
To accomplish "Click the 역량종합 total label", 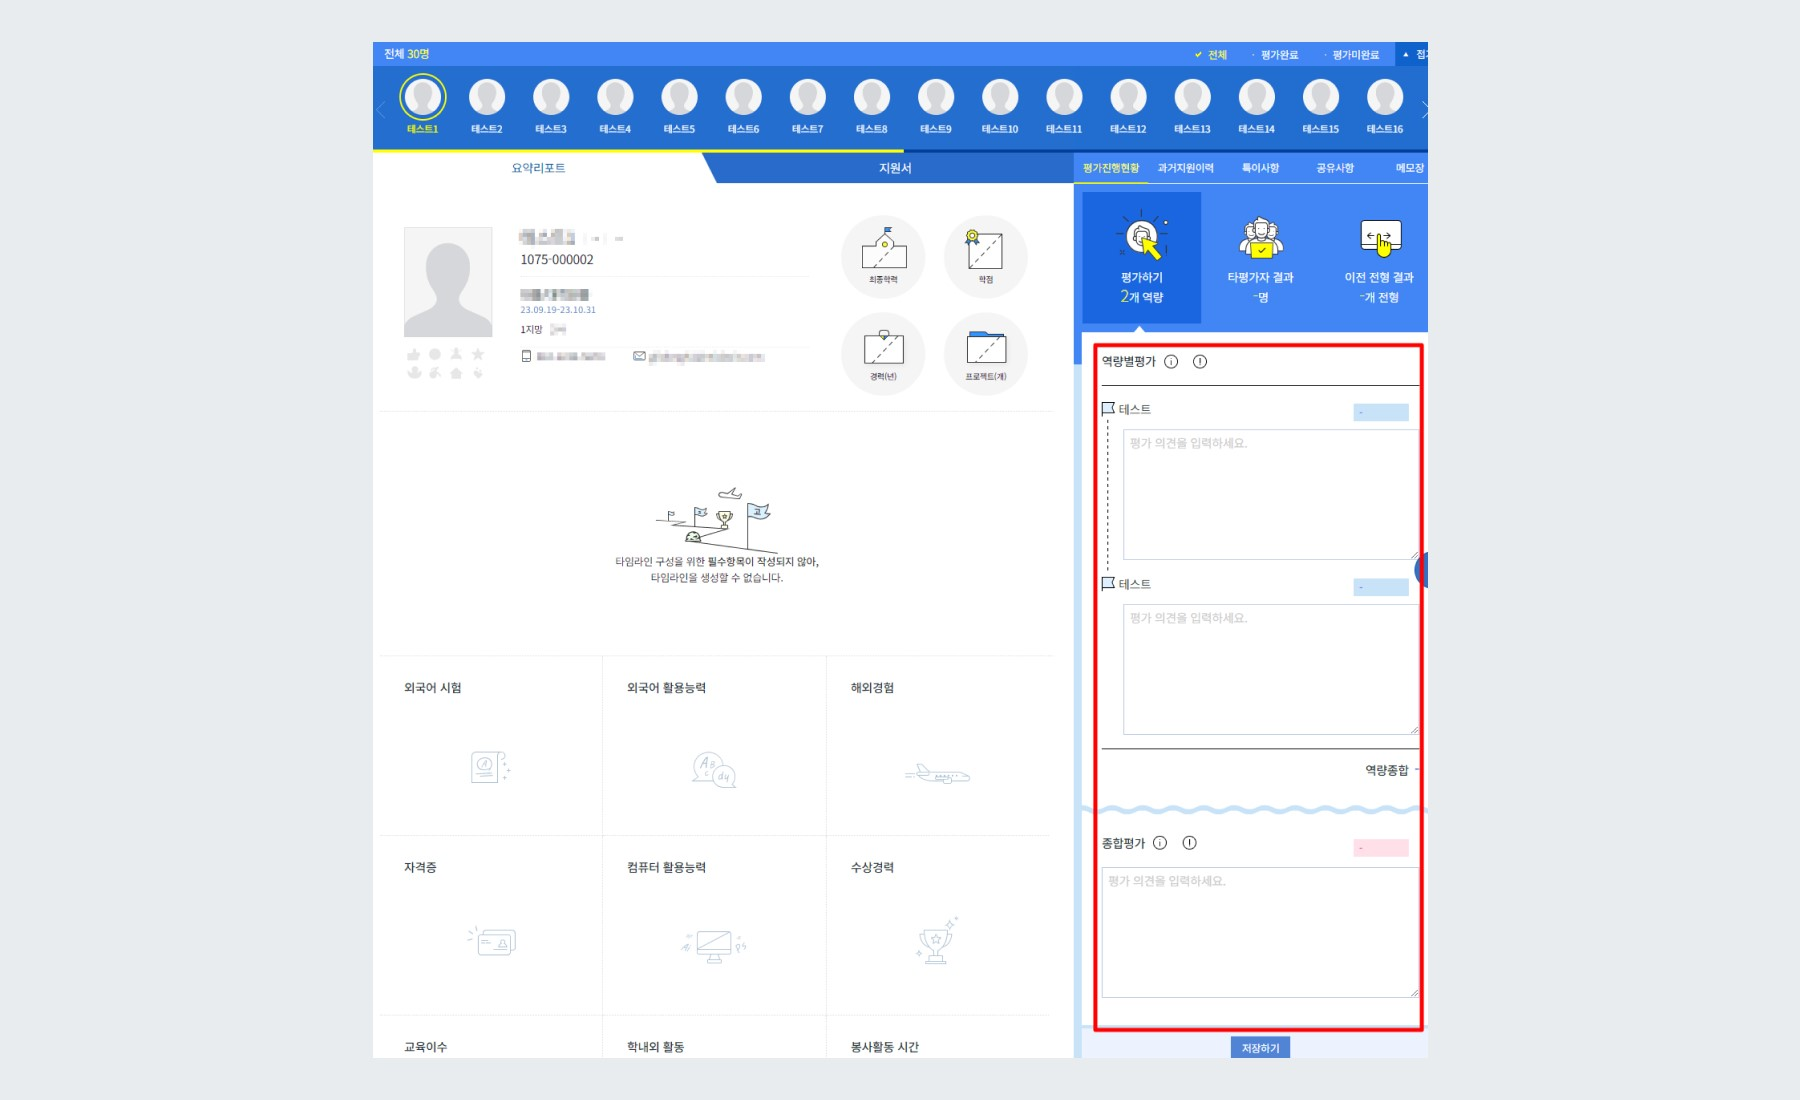I will pyautogui.click(x=1387, y=770).
